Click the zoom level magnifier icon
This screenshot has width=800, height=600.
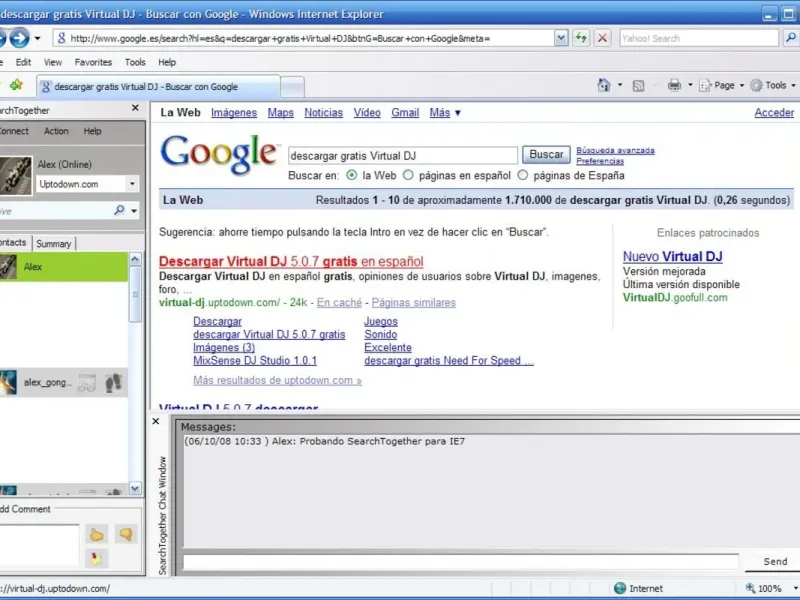[751, 588]
